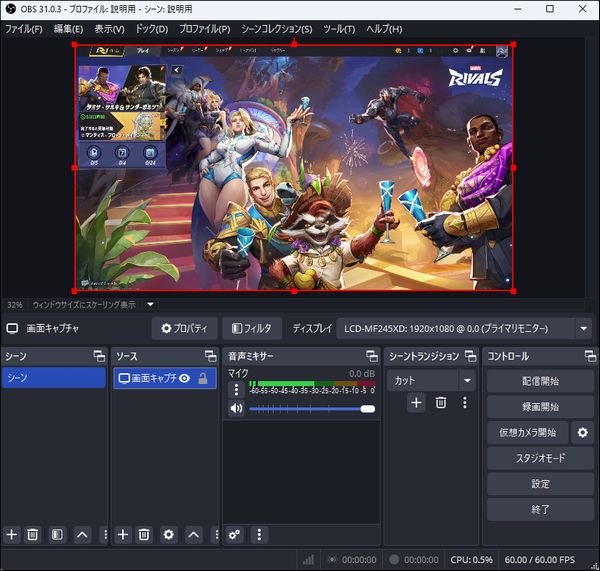Viewport: 600px width, 571px height.
Task: Expand the カット transition dropdown
Action: click(467, 380)
